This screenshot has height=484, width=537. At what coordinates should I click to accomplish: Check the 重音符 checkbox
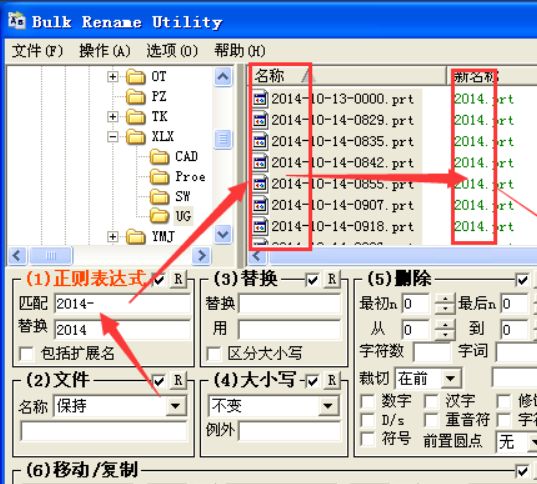pos(431,420)
